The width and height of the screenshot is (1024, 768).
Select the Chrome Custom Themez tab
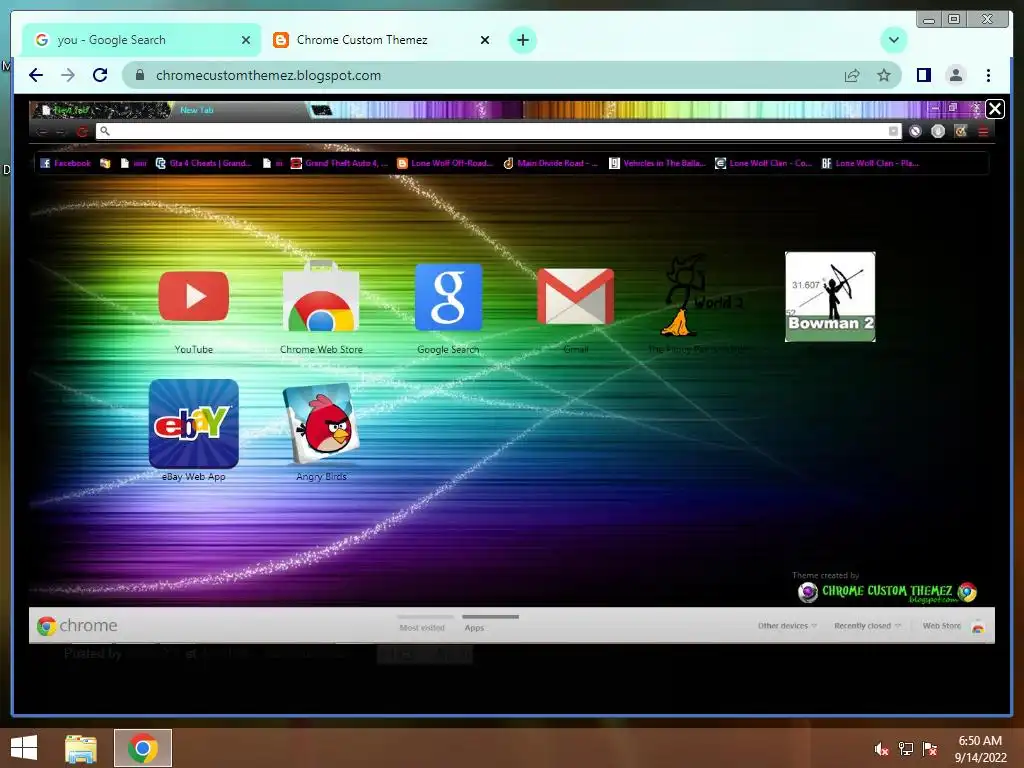coord(381,40)
